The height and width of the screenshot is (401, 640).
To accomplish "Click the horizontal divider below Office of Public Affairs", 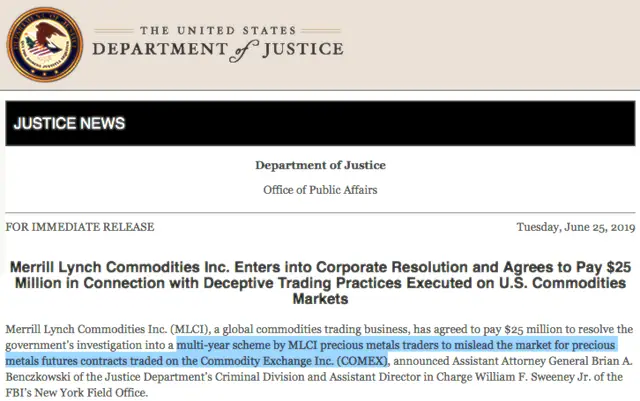I will [x=320, y=213].
